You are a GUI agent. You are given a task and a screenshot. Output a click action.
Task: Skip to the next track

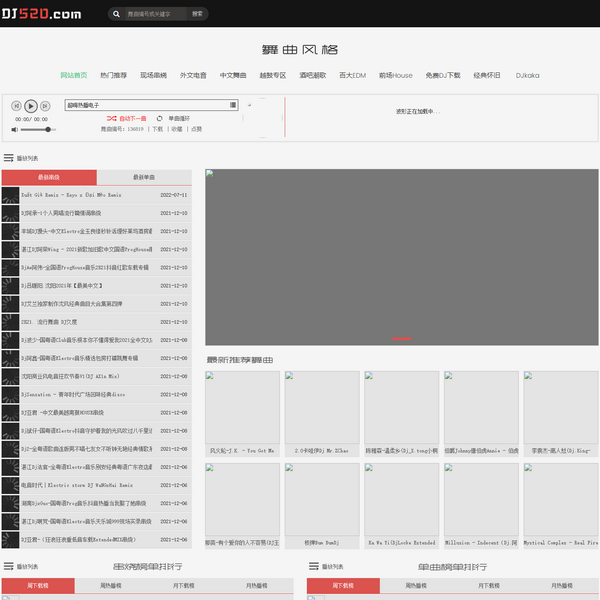[46, 106]
